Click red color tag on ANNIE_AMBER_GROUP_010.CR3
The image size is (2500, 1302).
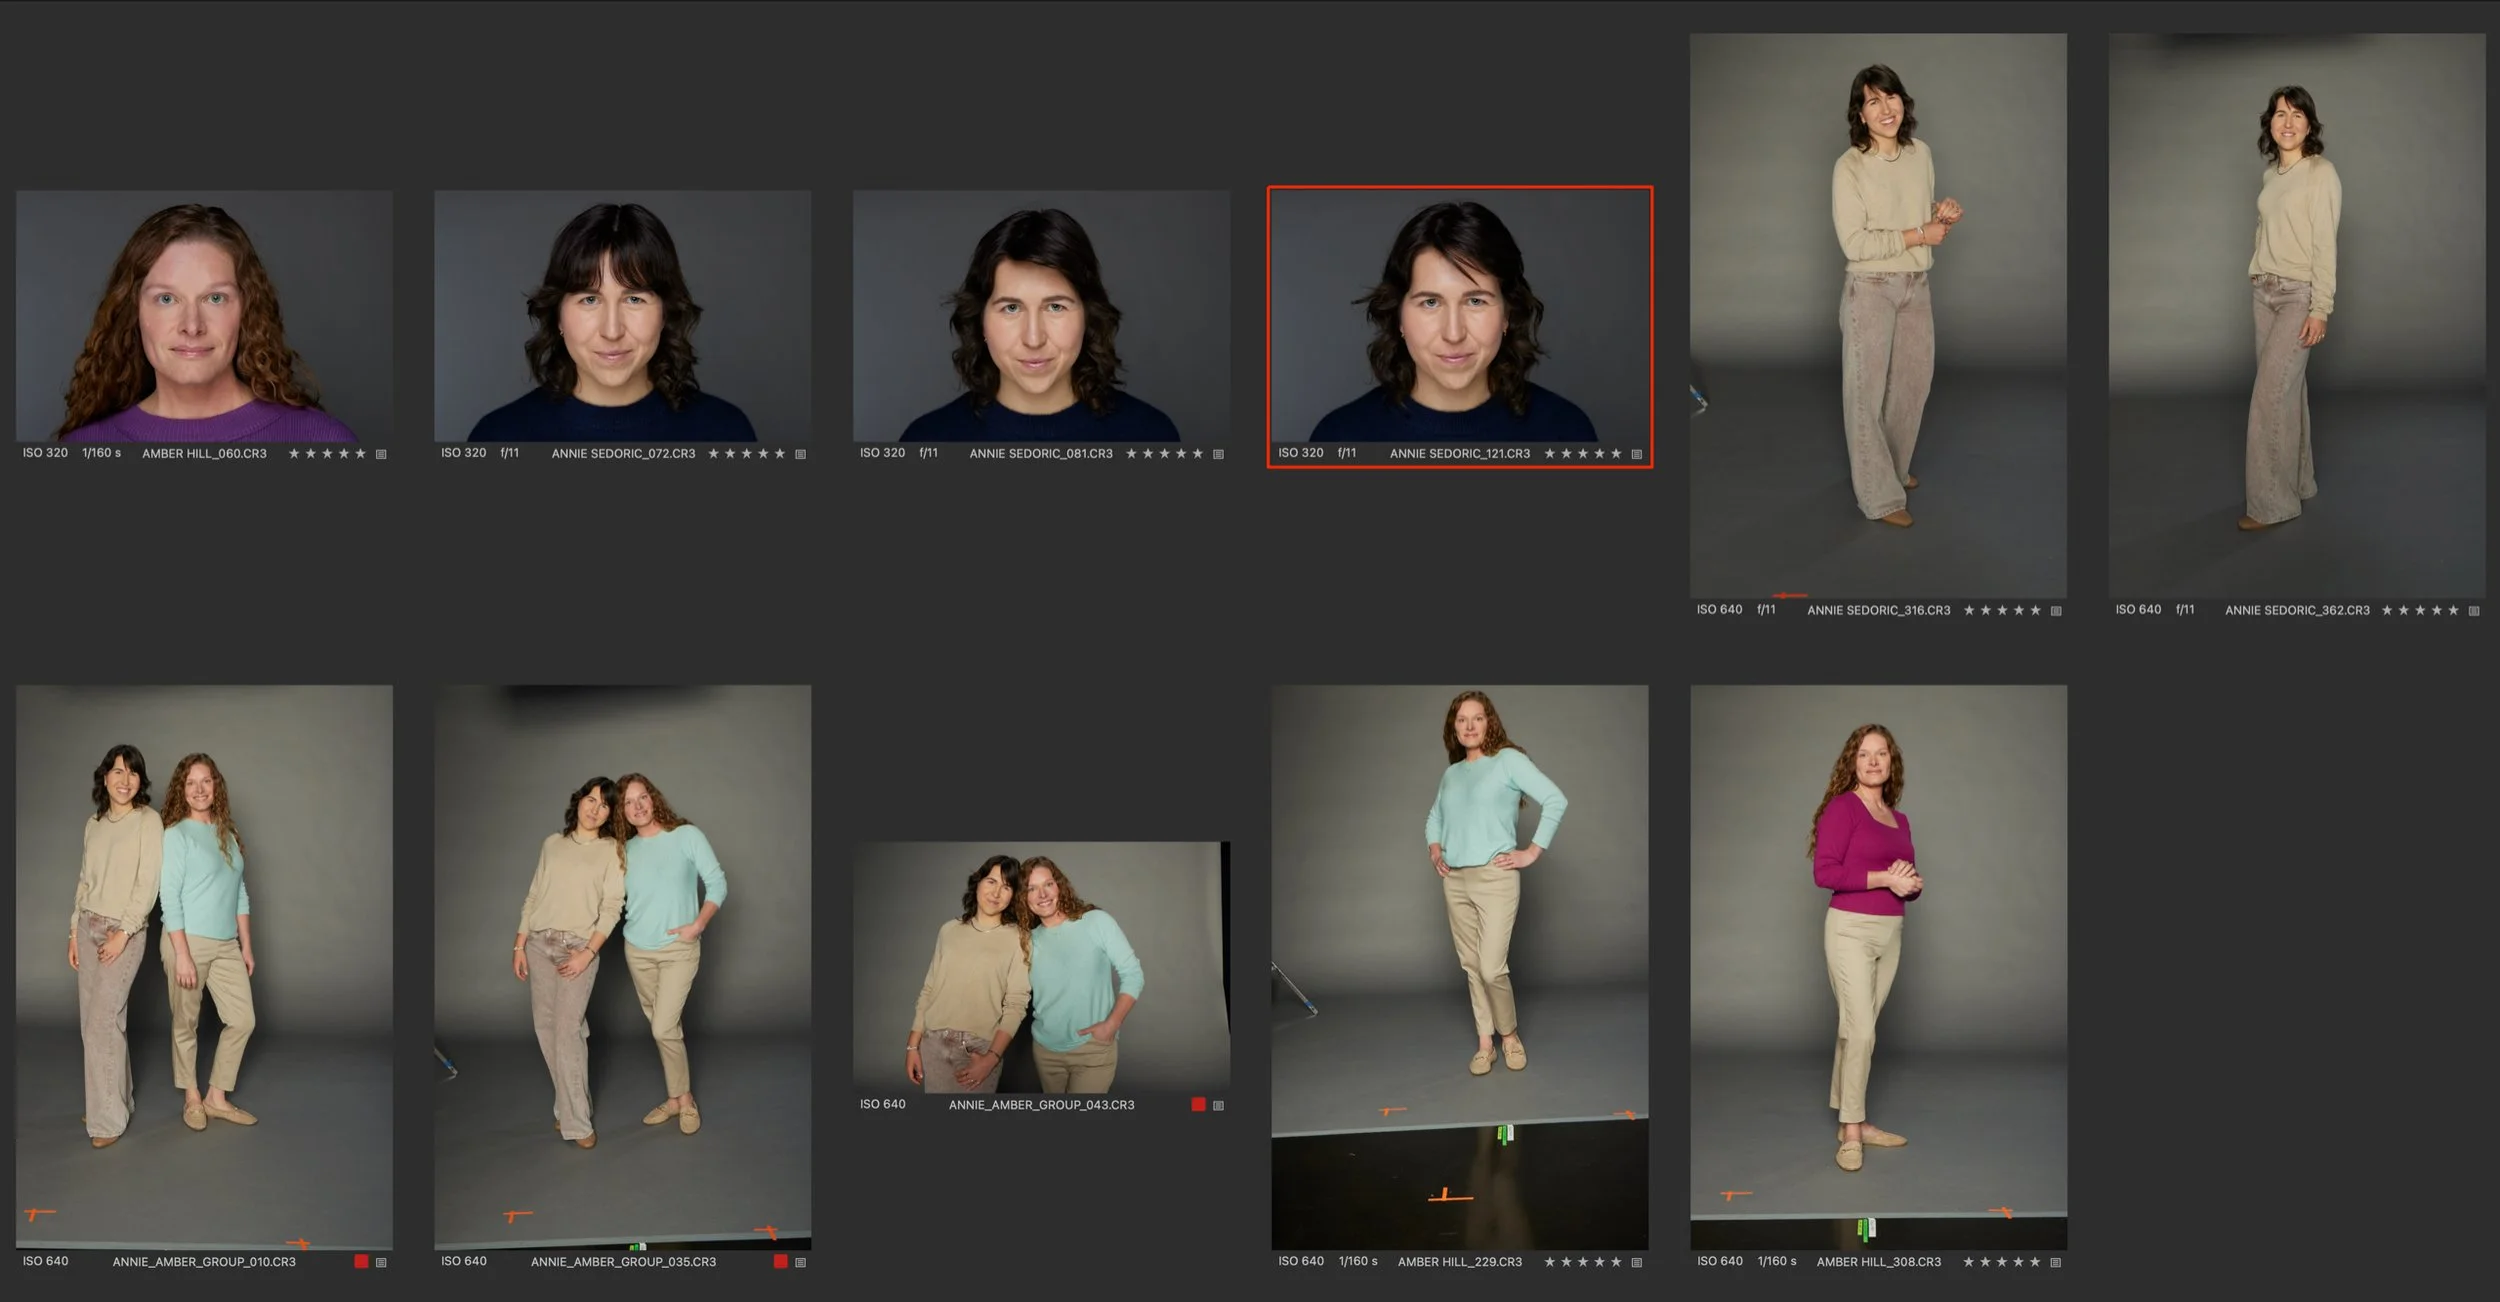coord(362,1261)
